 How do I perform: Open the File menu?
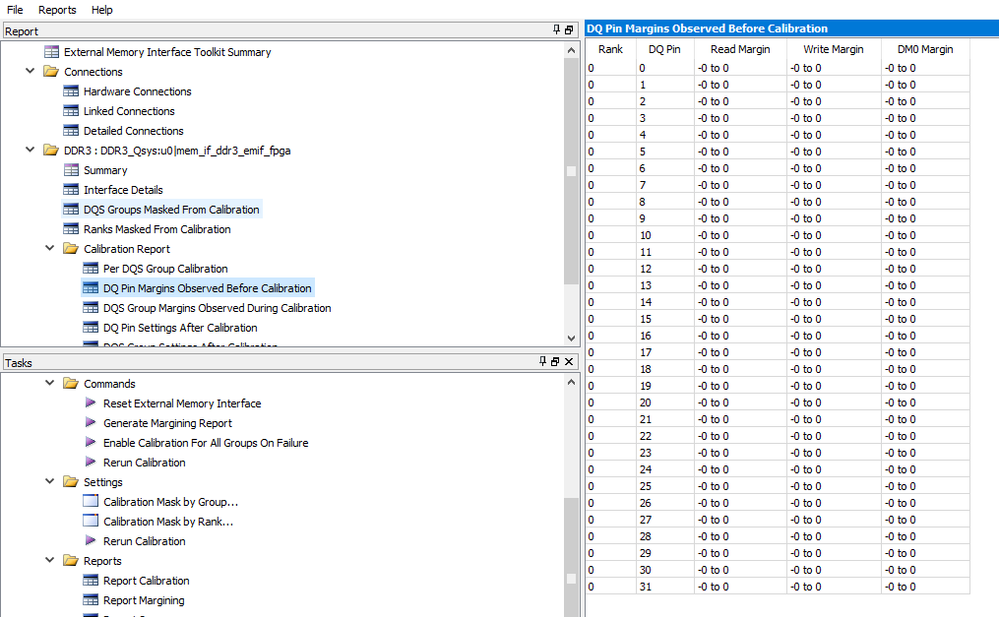[x=15, y=10]
